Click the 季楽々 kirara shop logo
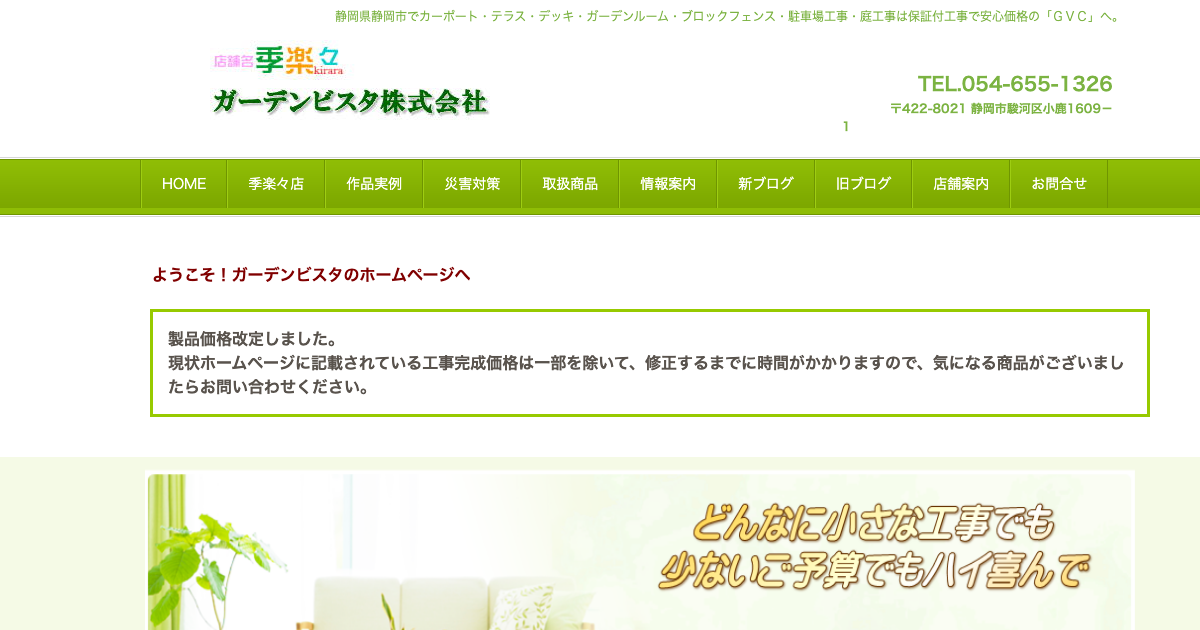Screen dimensions: 1200x630 [278, 61]
